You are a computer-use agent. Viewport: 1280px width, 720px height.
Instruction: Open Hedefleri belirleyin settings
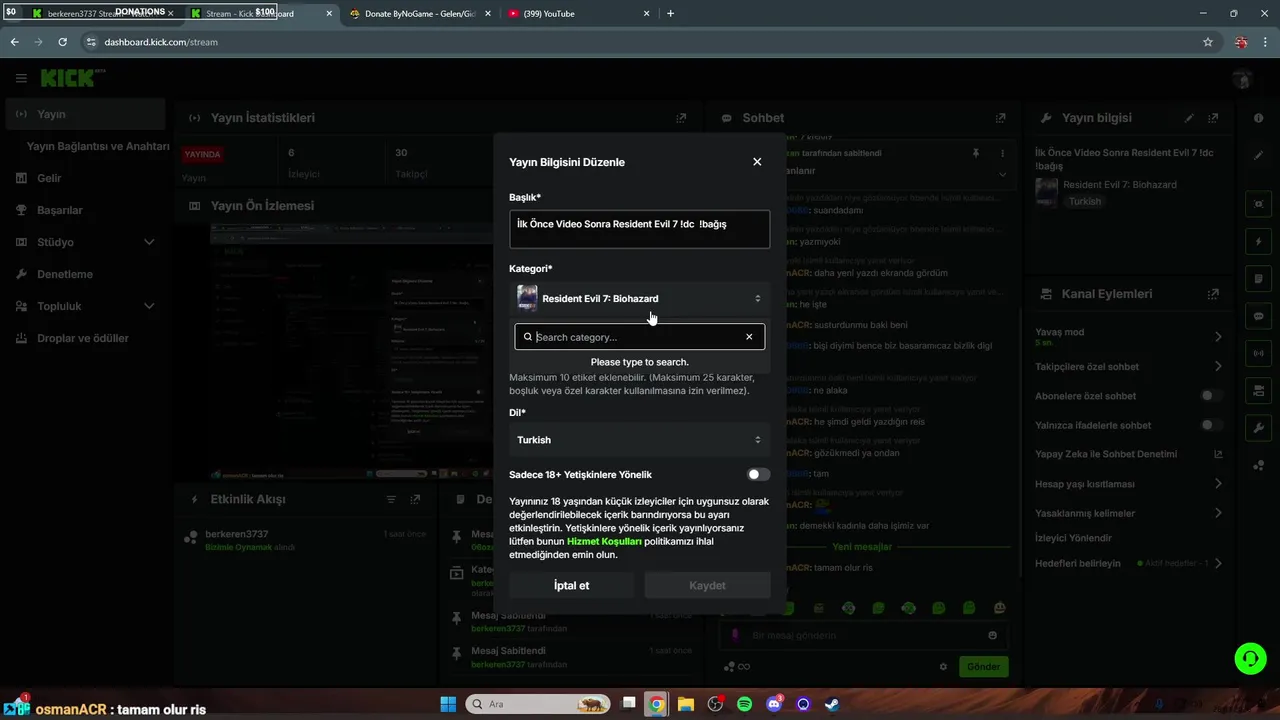coord(1129,563)
